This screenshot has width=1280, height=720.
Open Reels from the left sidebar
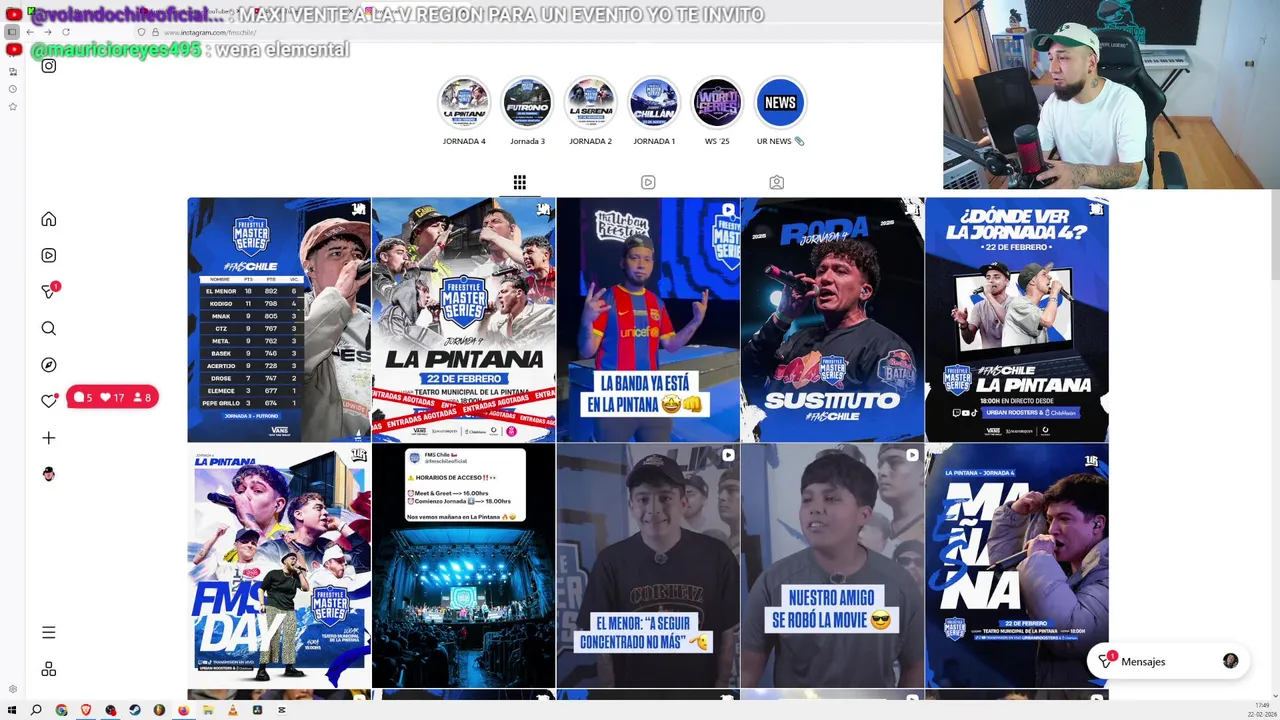click(48, 255)
